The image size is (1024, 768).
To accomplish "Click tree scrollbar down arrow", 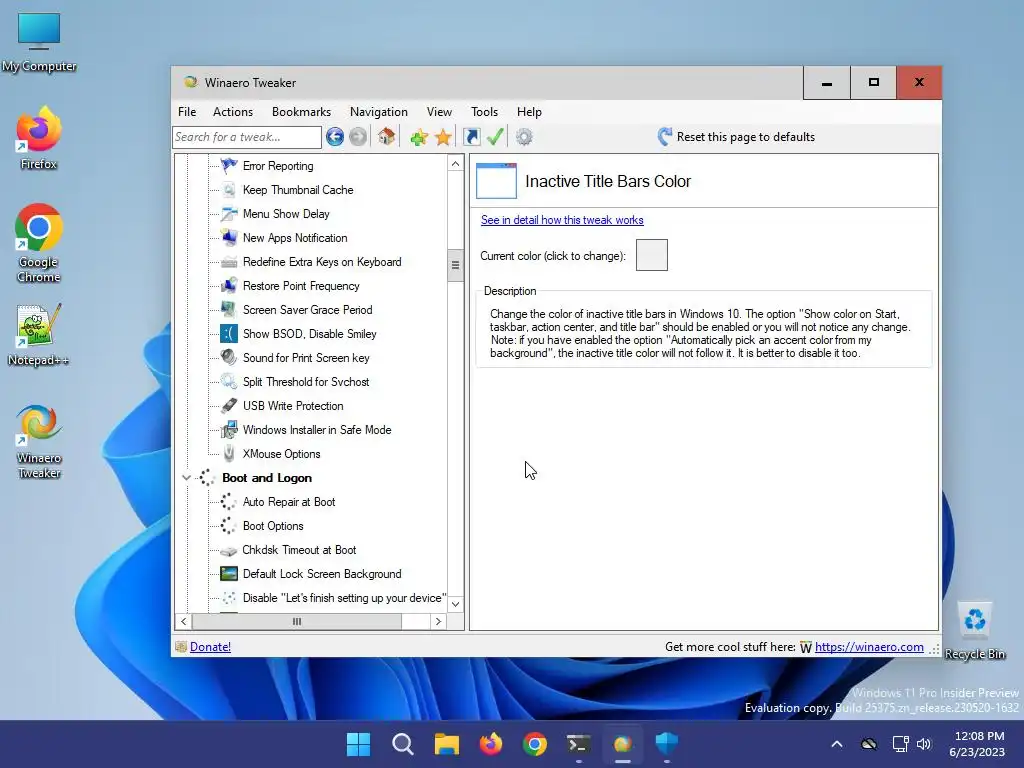I will (455, 604).
